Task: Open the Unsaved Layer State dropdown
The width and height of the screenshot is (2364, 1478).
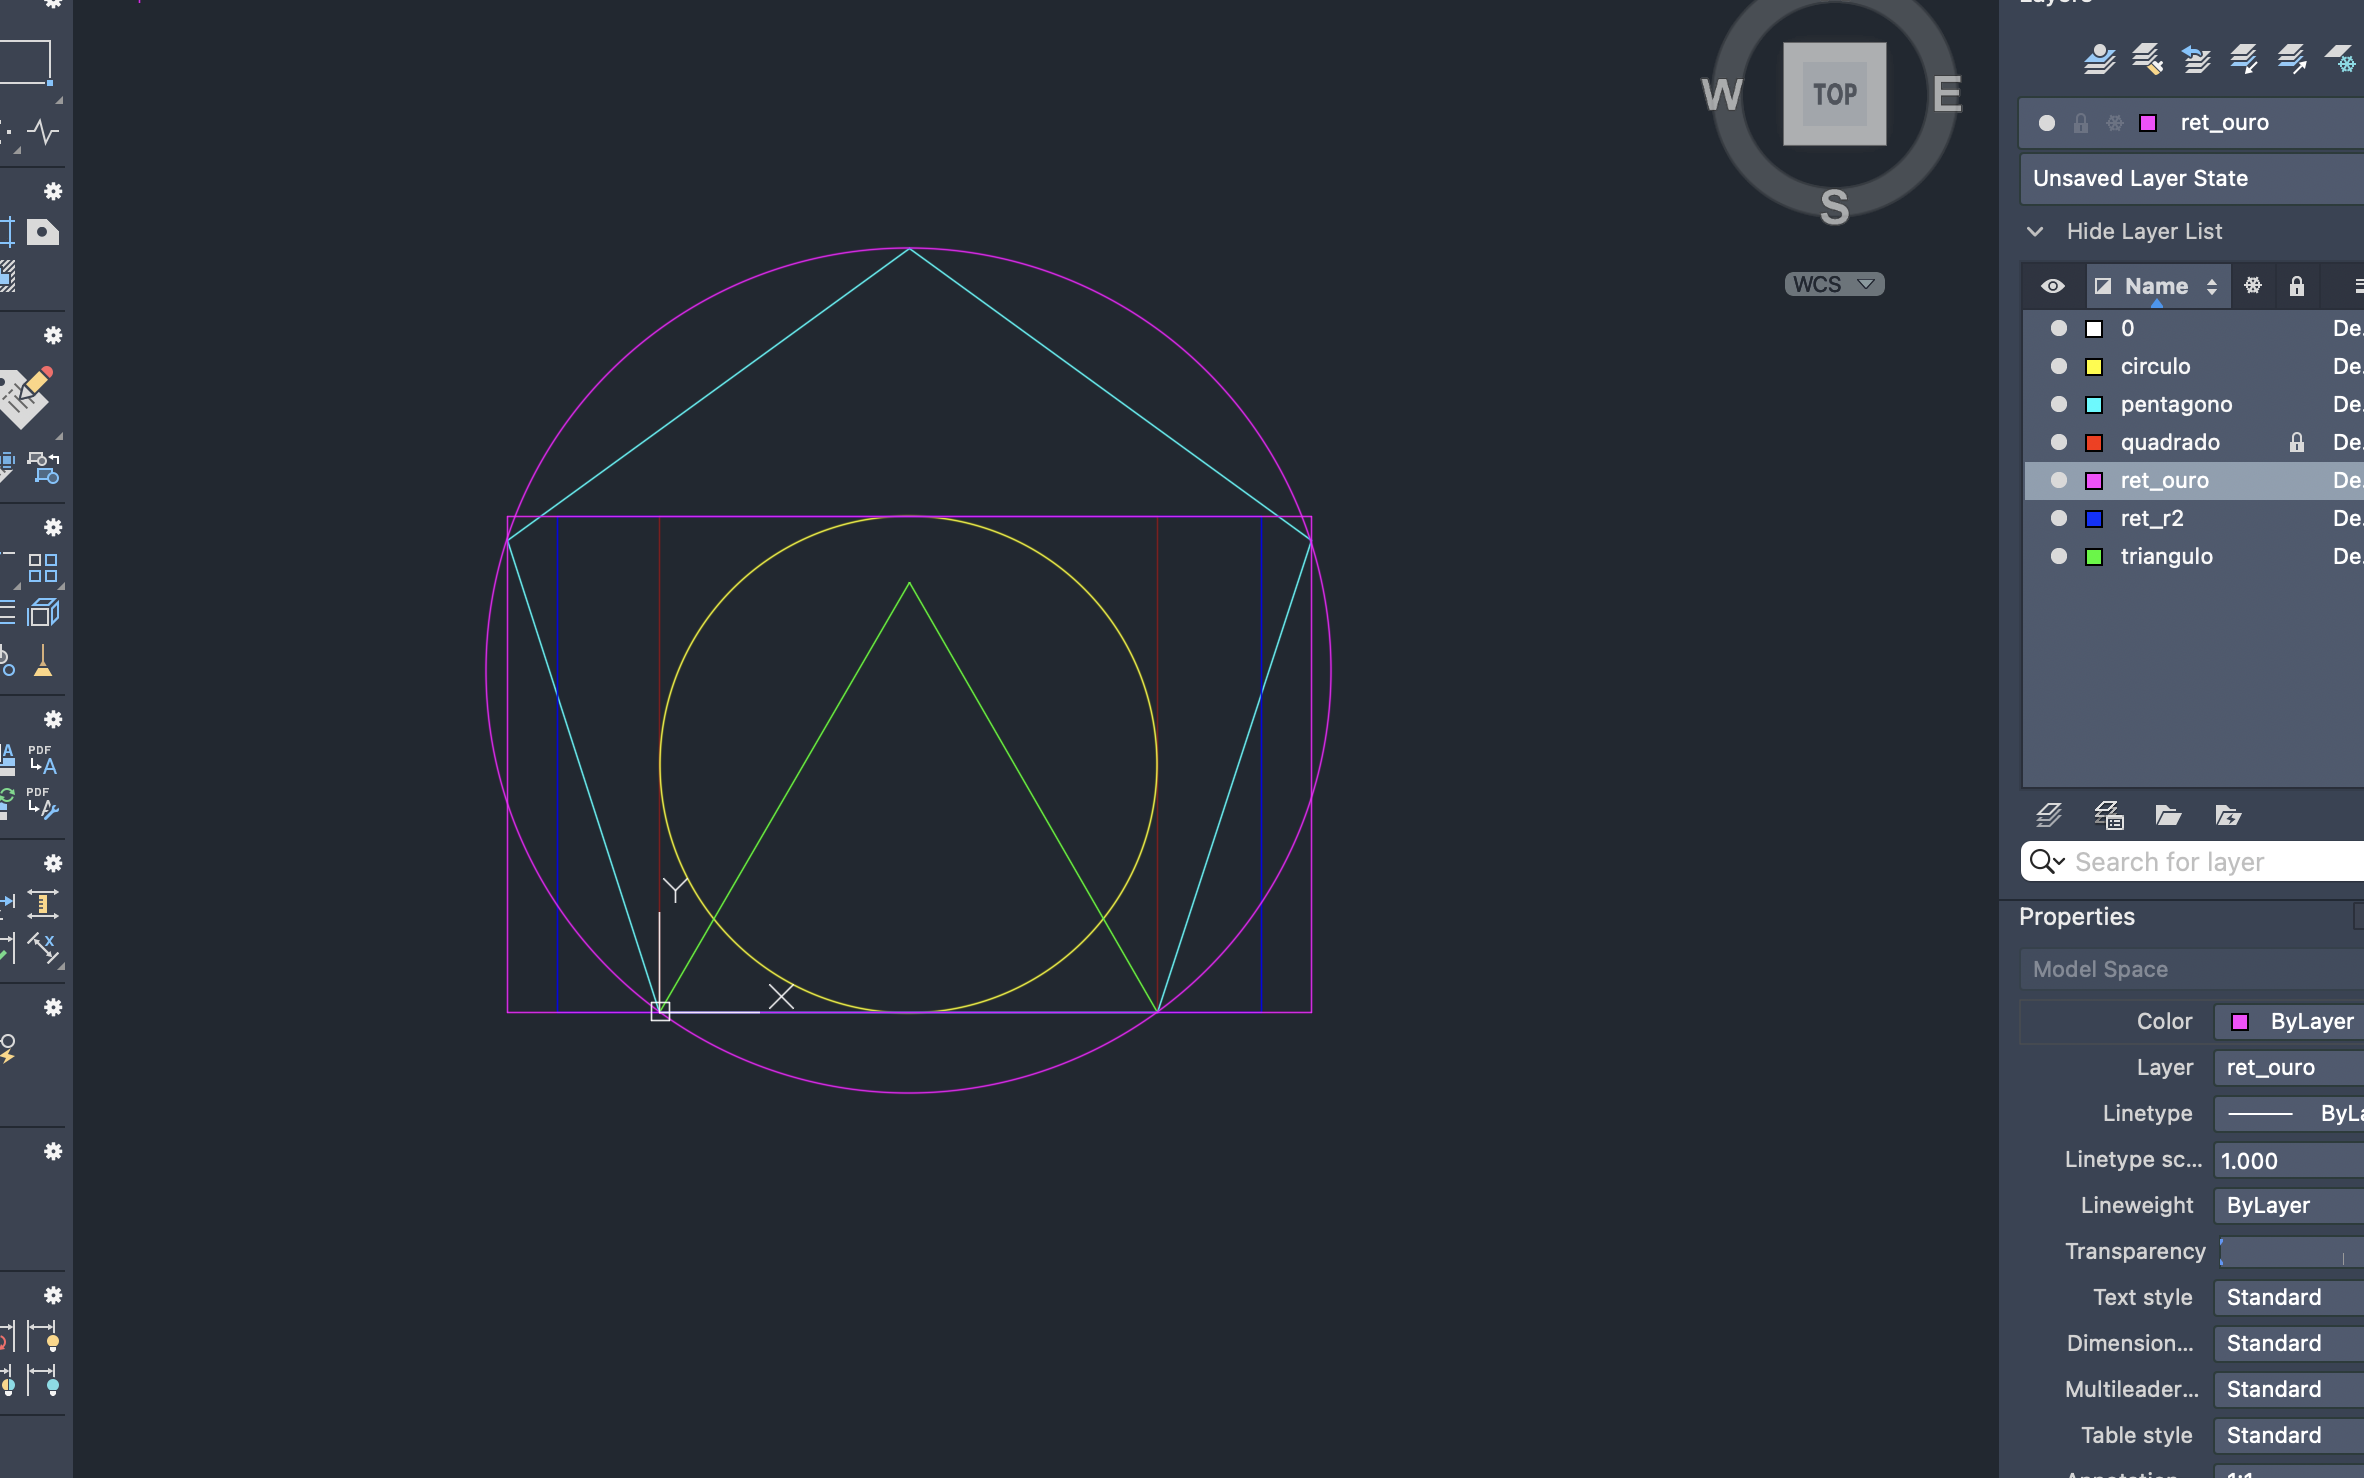Action: pos(2190,178)
